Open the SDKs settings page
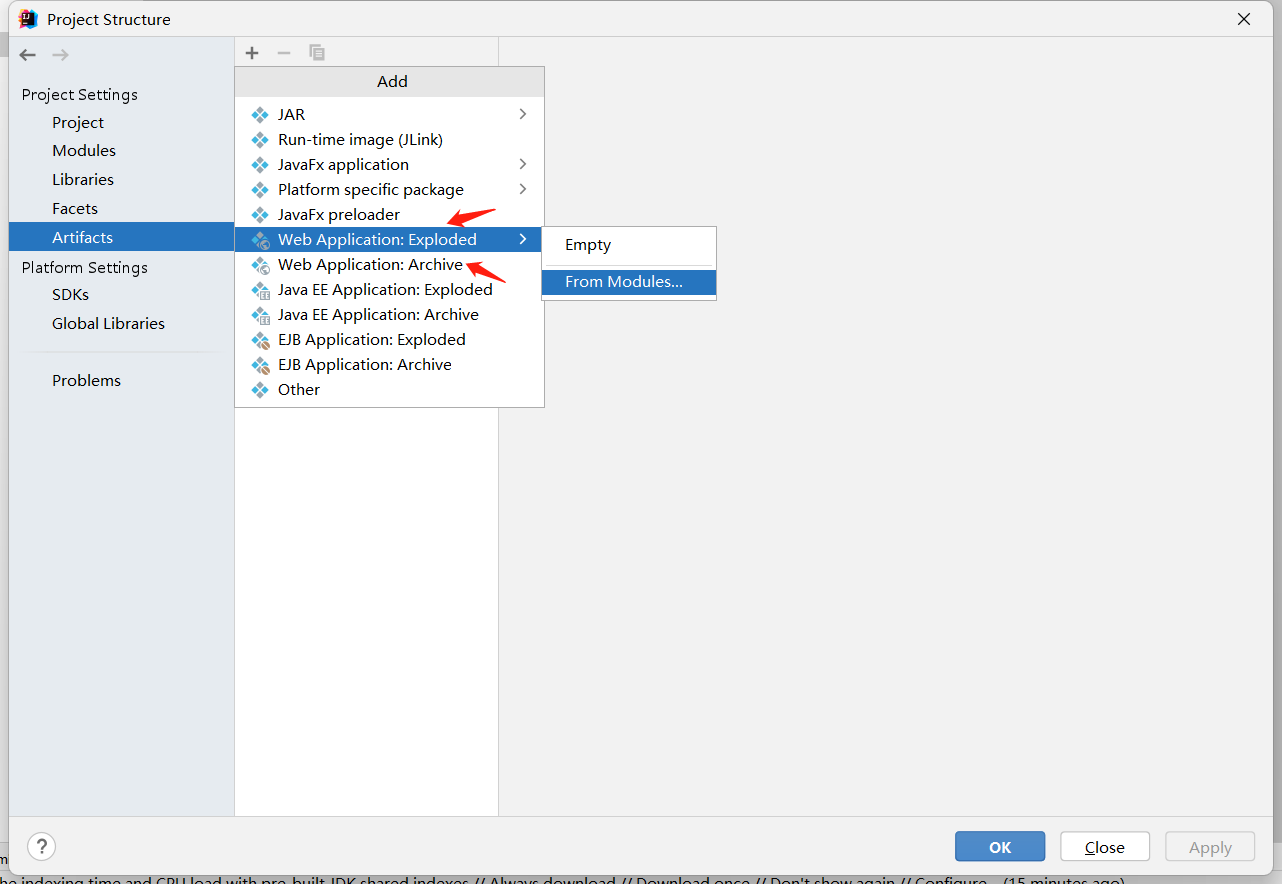 click(x=70, y=295)
